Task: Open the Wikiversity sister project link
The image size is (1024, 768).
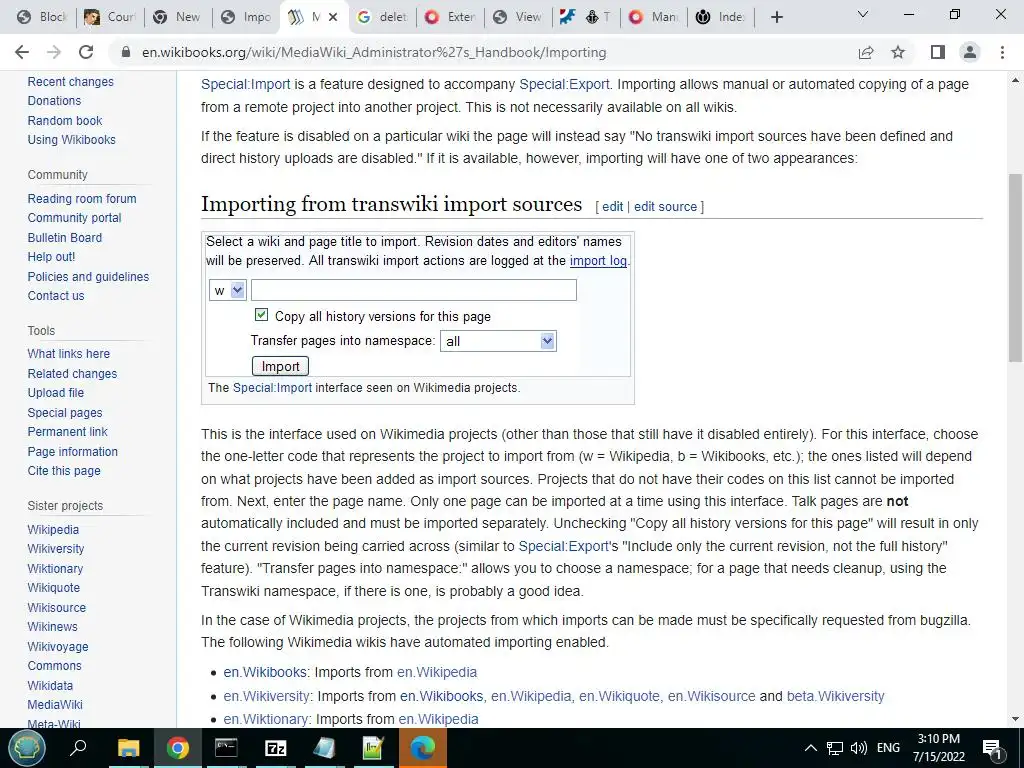Action: coord(56,549)
